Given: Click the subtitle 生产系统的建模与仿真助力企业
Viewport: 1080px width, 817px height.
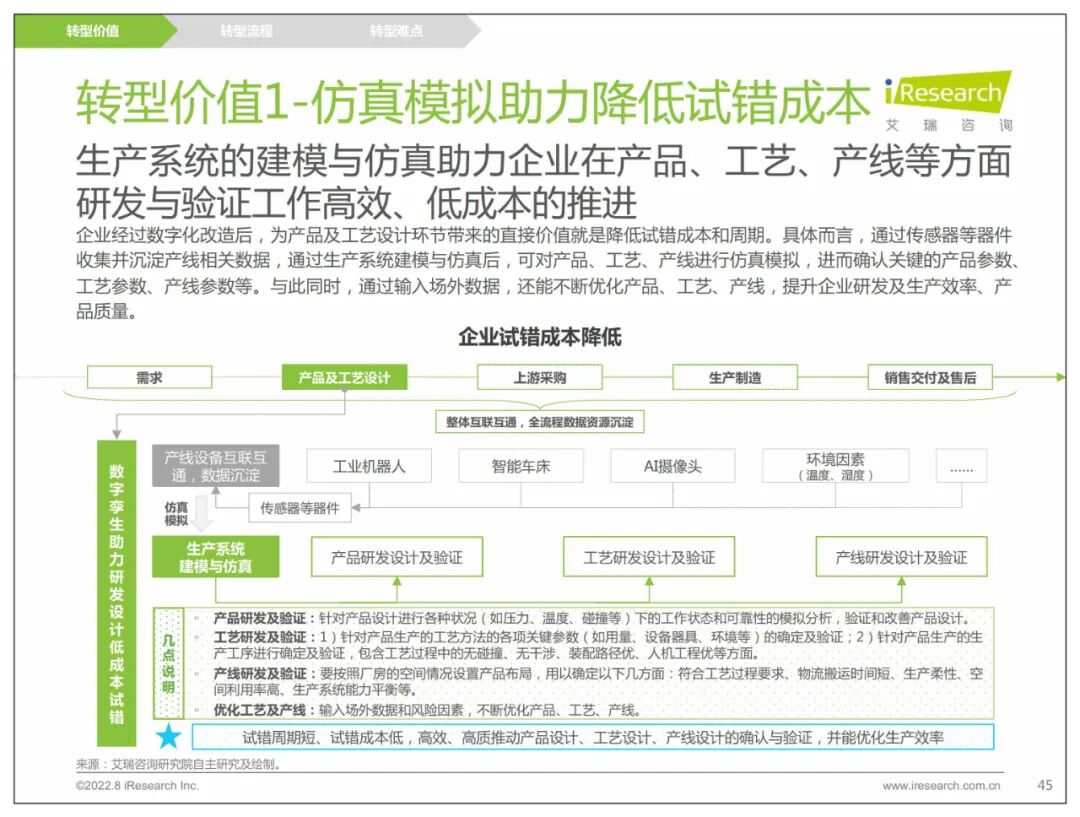Looking at the screenshot, I should pyautogui.click(x=543, y=181).
